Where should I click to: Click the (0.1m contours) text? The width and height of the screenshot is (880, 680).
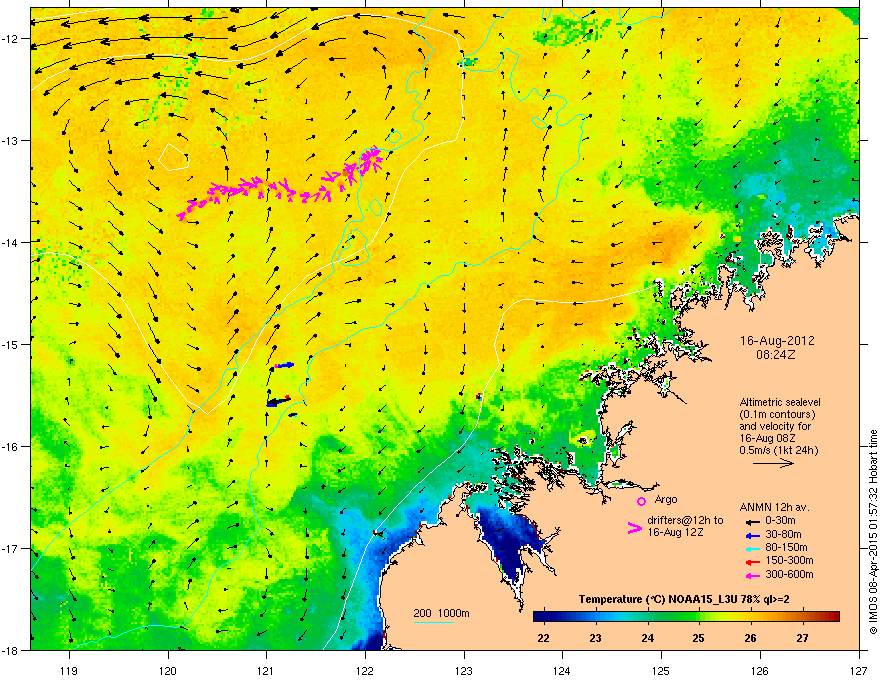click(777, 414)
